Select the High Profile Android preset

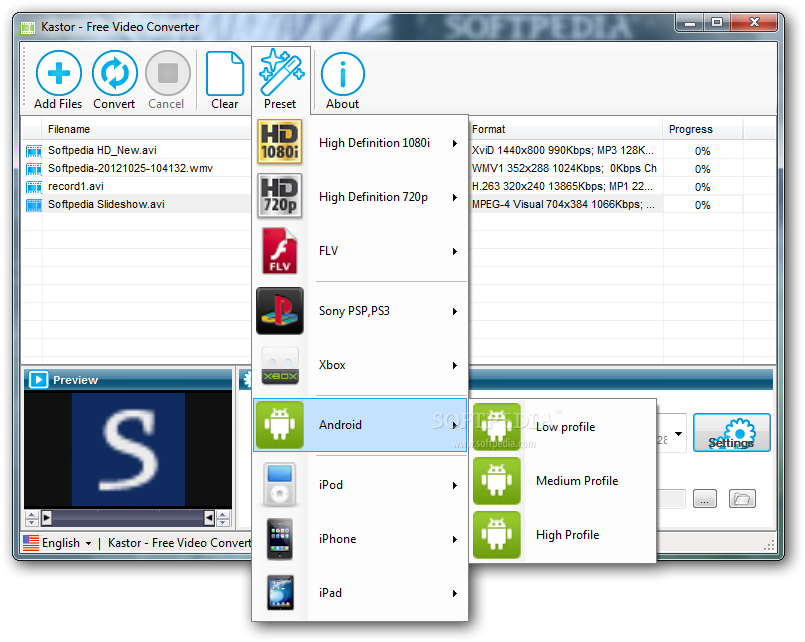click(563, 535)
